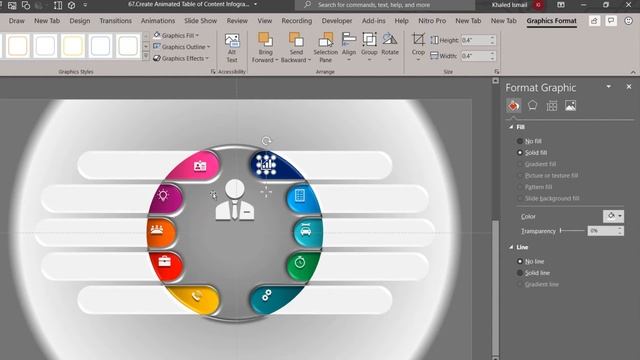Open the Size dialog launcher
The image size is (640, 360).
pyautogui.click(x=496, y=71)
